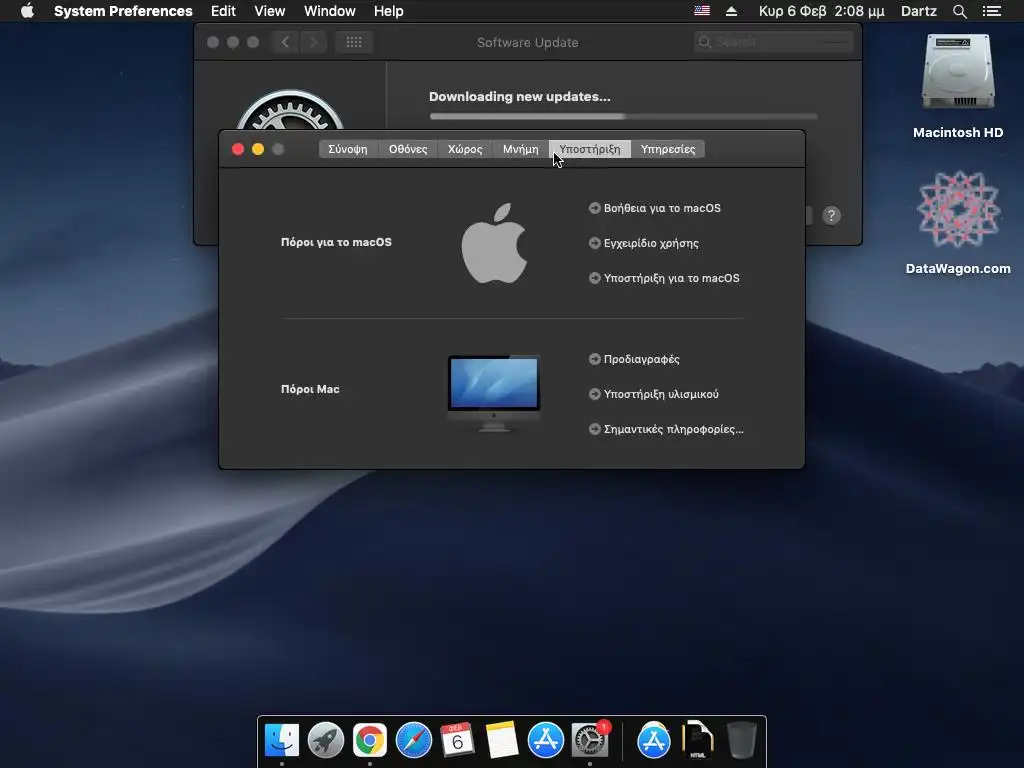Open Υποστήριξη για το macOS link
This screenshot has width=1024, height=768.
[664, 278]
